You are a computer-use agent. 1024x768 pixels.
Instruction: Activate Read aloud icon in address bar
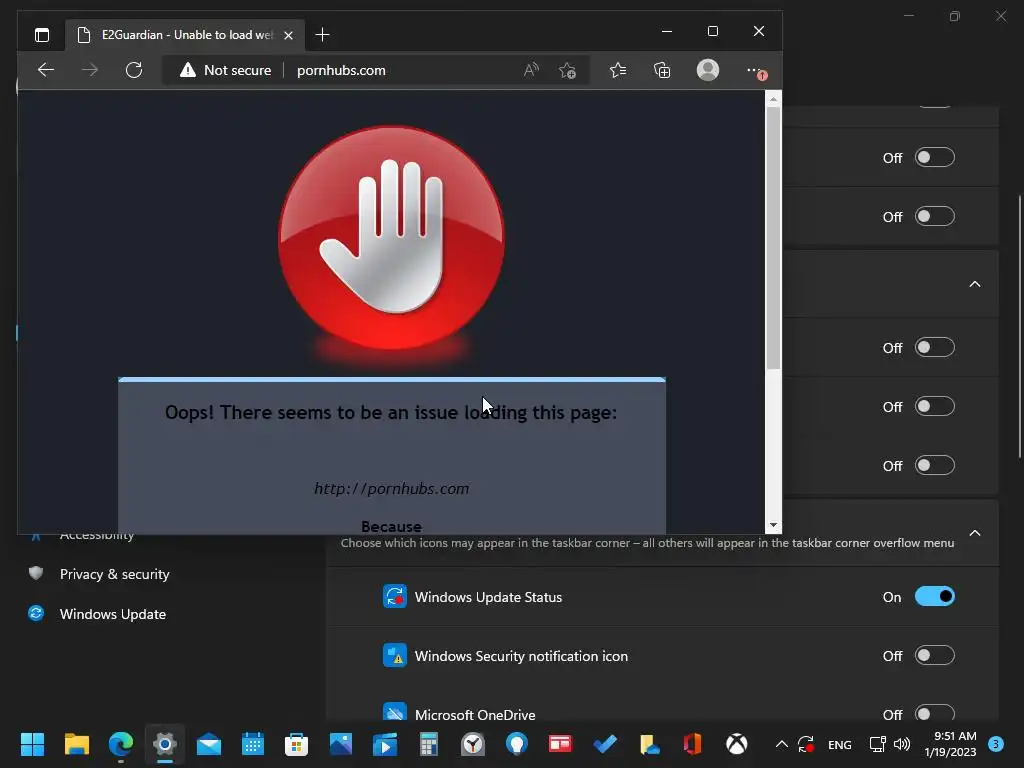(531, 70)
